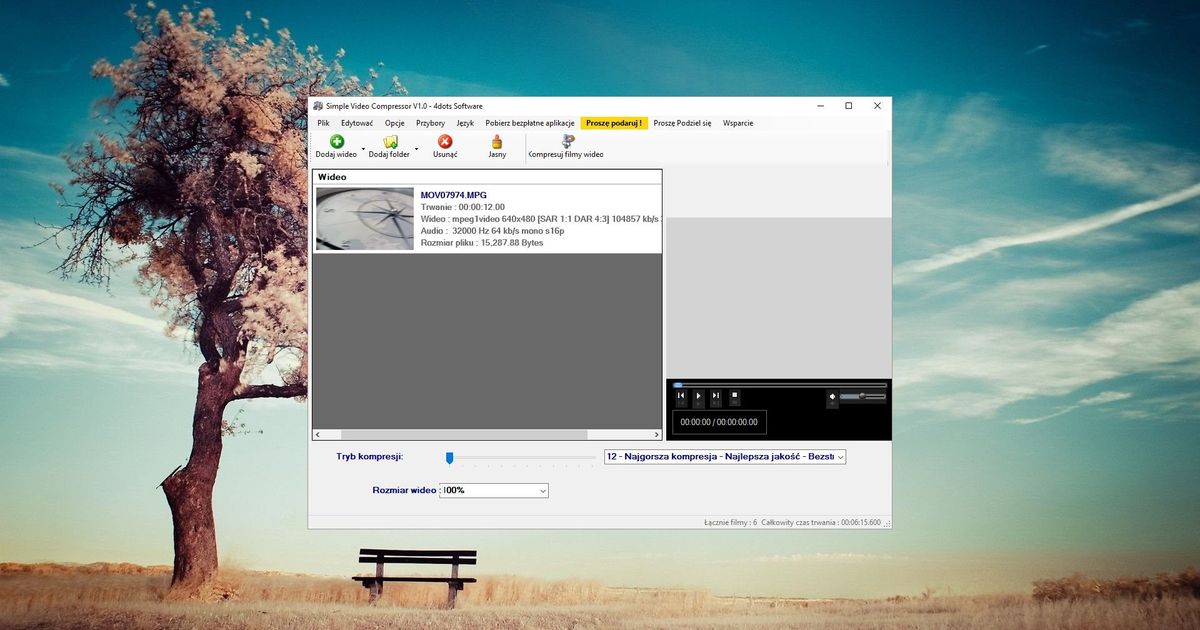This screenshot has height=630, width=1200.
Task: Click the Audio 32000 Hz info line
Action: [x=492, y=231]
